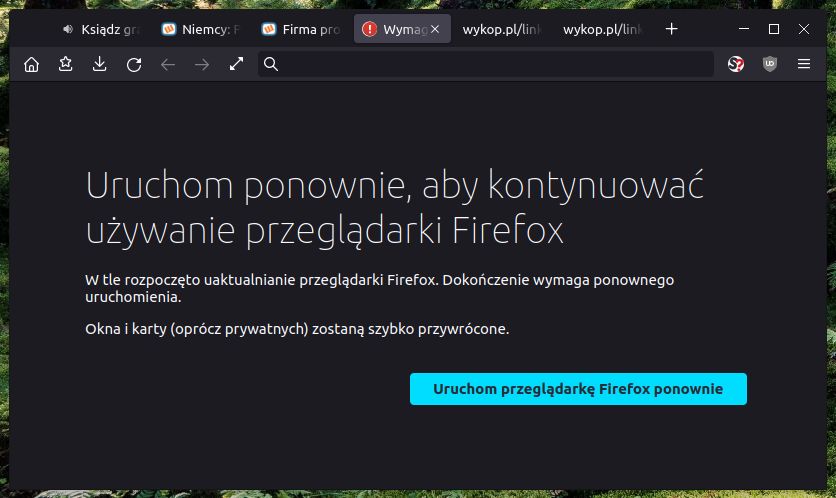Mute the audio on the Ksiądz tab
Viewport: 836px width, 498px height.
(x=68, y=29)
